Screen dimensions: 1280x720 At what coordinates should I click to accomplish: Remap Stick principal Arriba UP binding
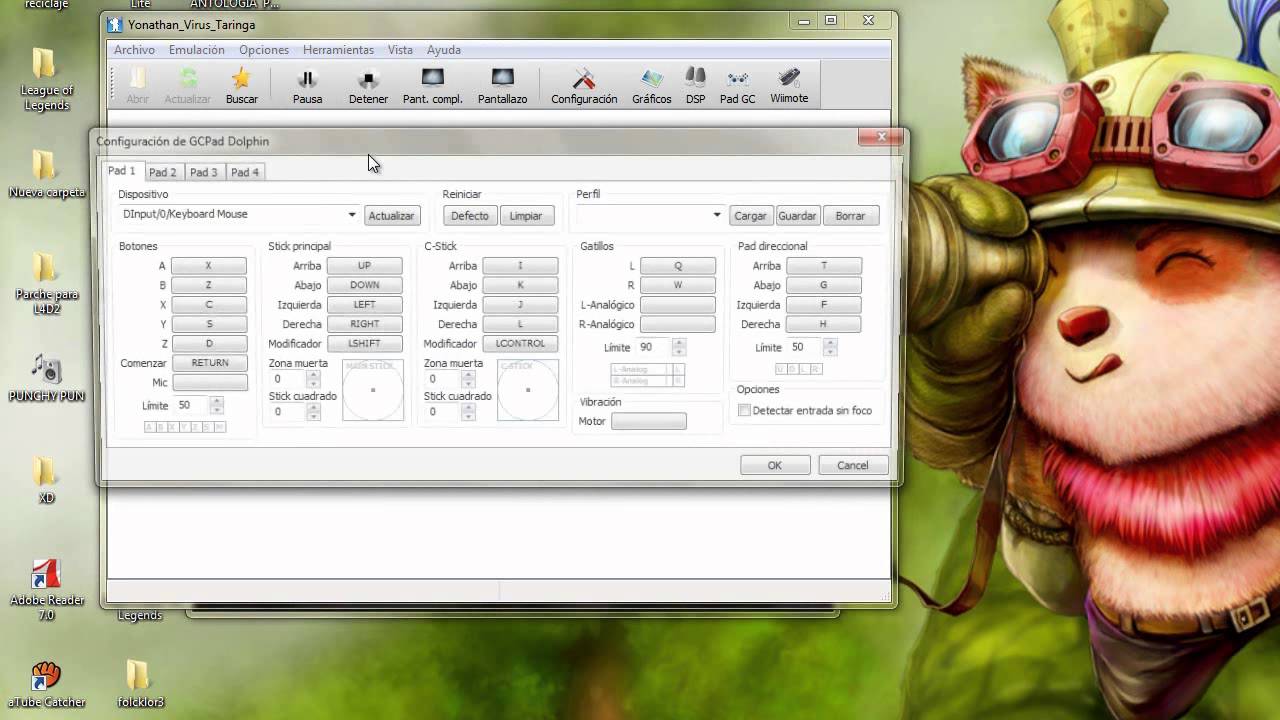365,266
